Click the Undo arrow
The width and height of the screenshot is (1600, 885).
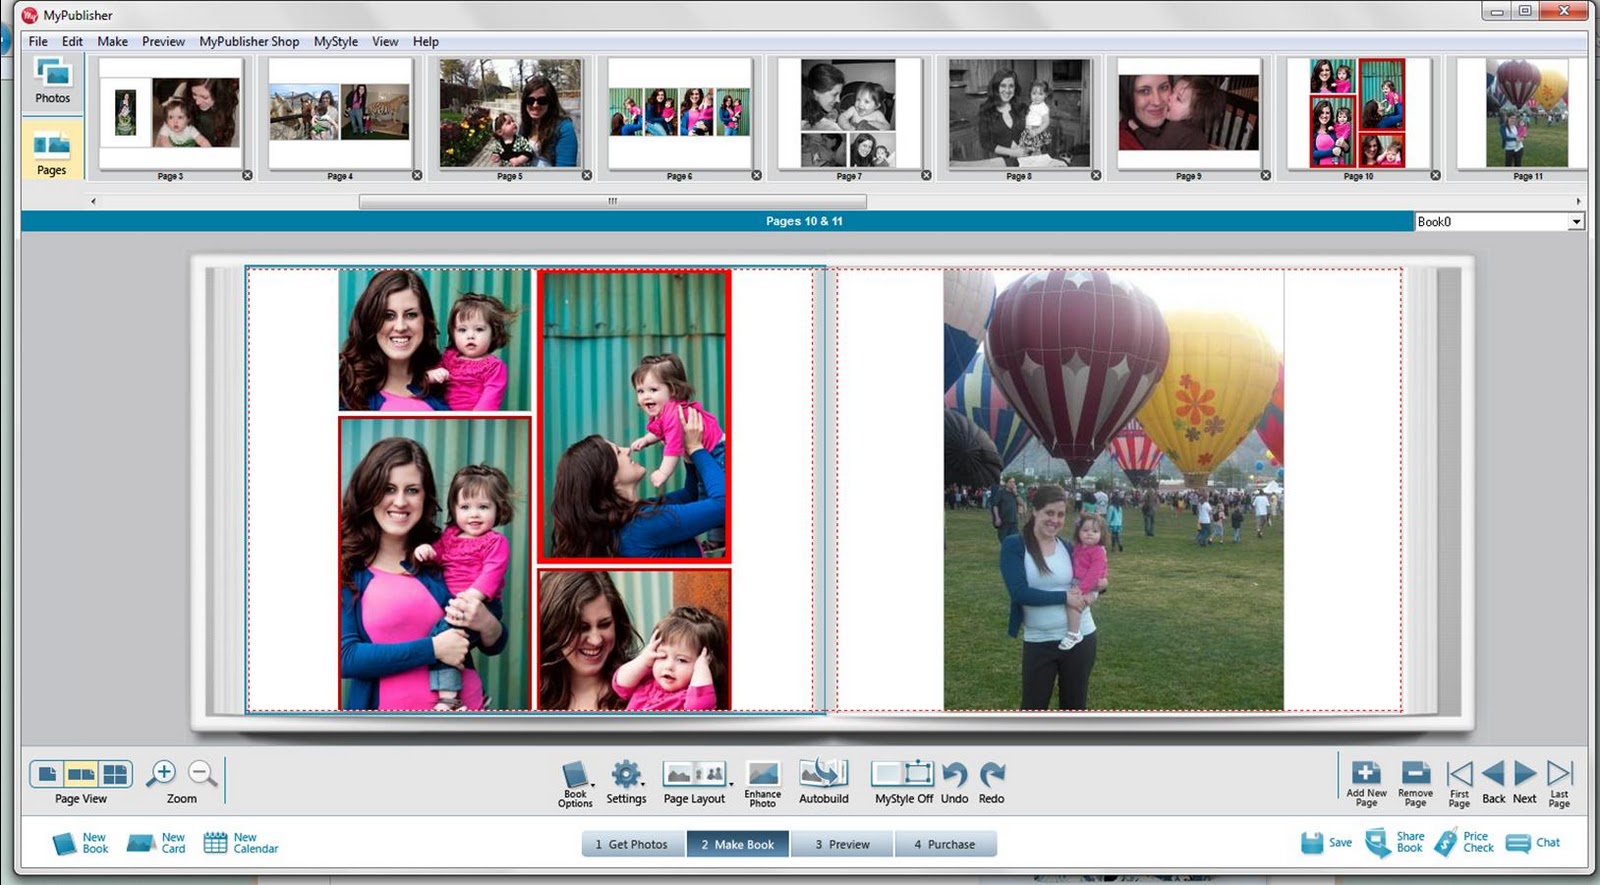coord(954,776)
